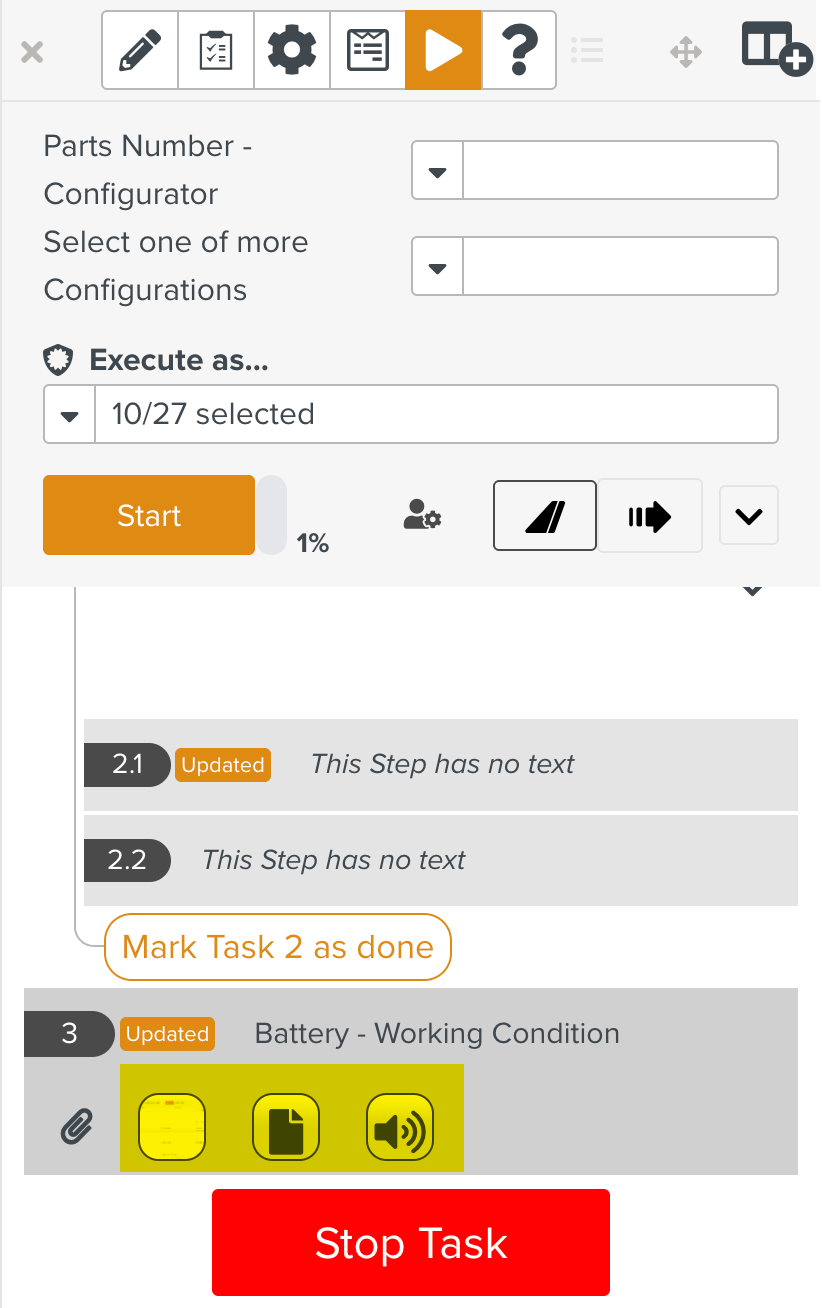
Task: Expand the Parts Number Configurator dropdown
Action: click(437, 171)
